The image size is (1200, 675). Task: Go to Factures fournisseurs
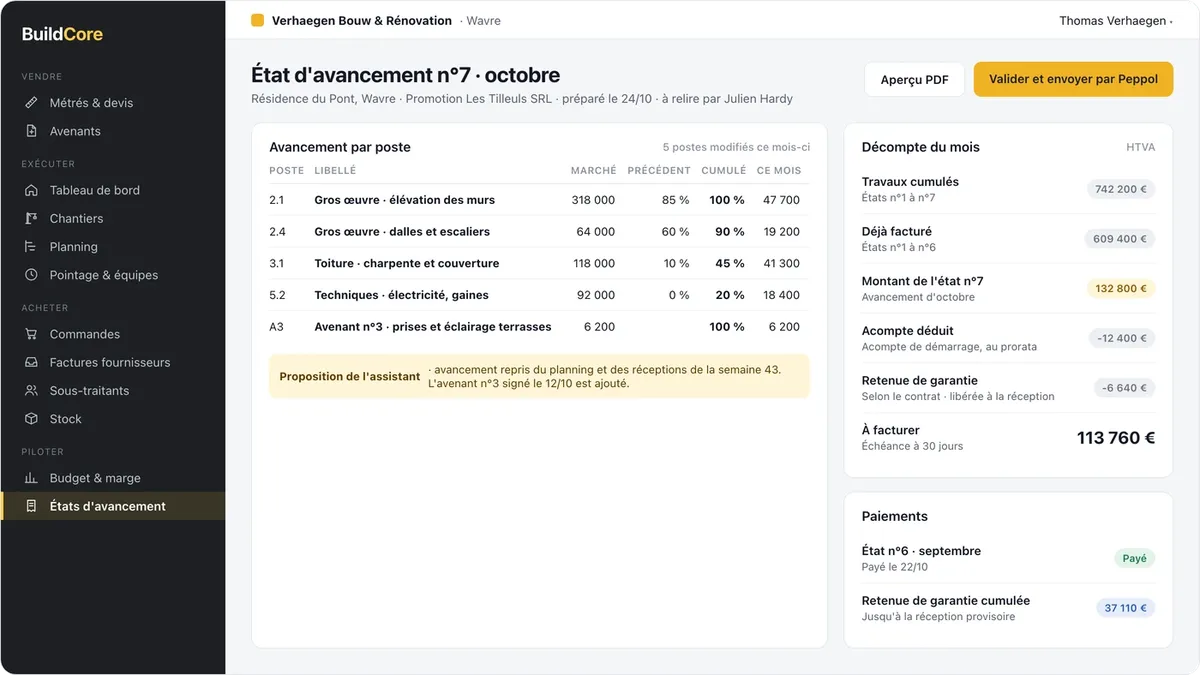112,362
